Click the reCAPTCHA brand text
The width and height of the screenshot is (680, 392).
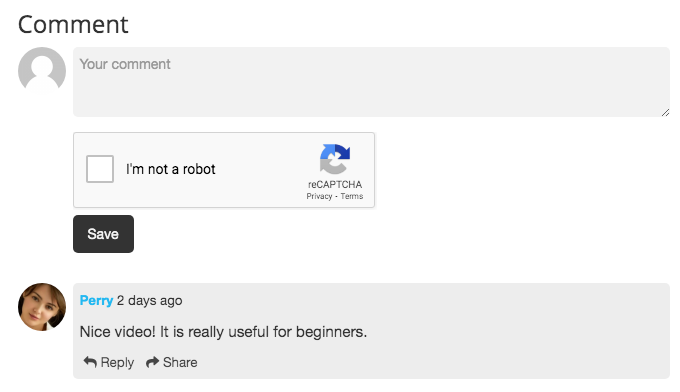pyautogui.click(x=335, y=184)
